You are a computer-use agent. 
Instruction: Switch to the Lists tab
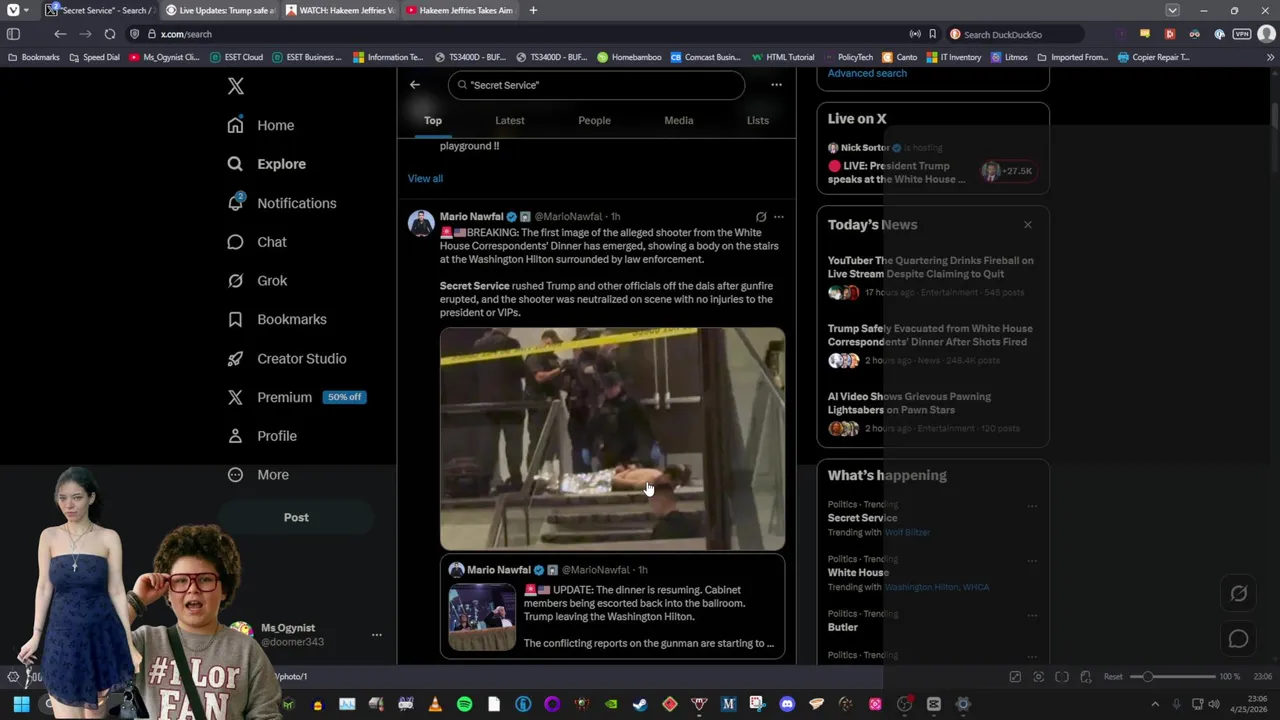coord(758,120)
